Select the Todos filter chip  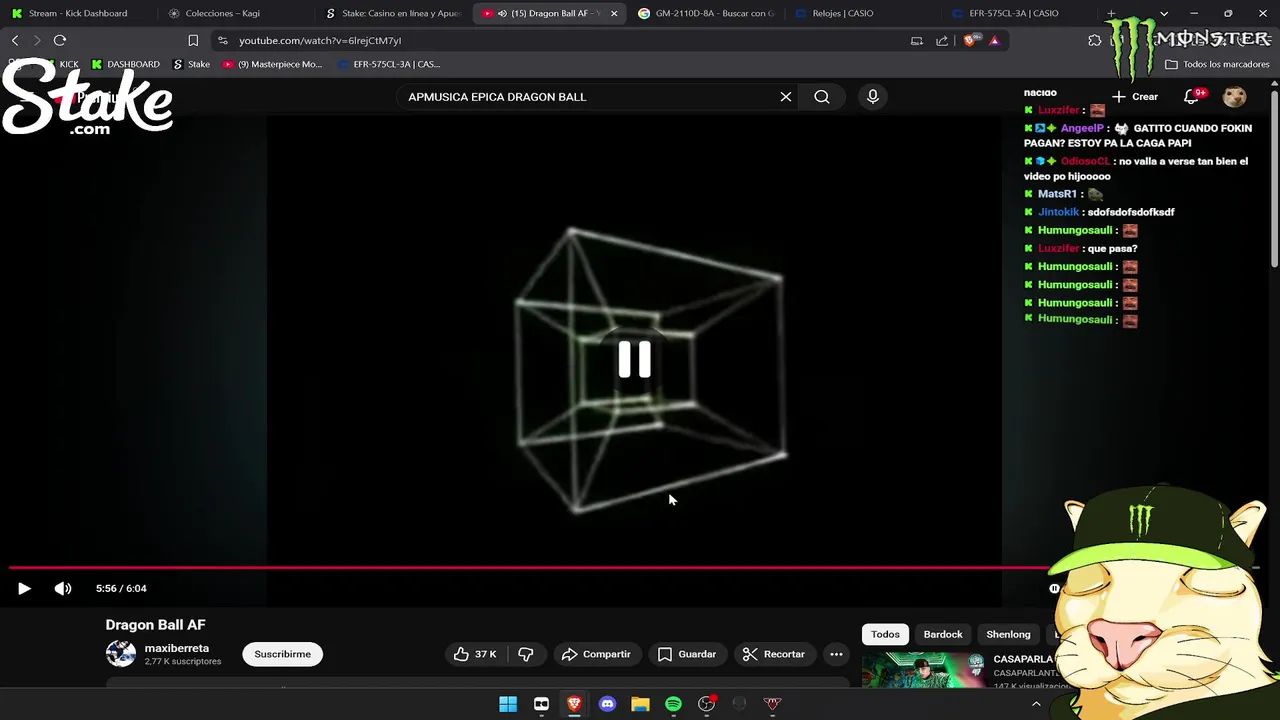(885, 634)
